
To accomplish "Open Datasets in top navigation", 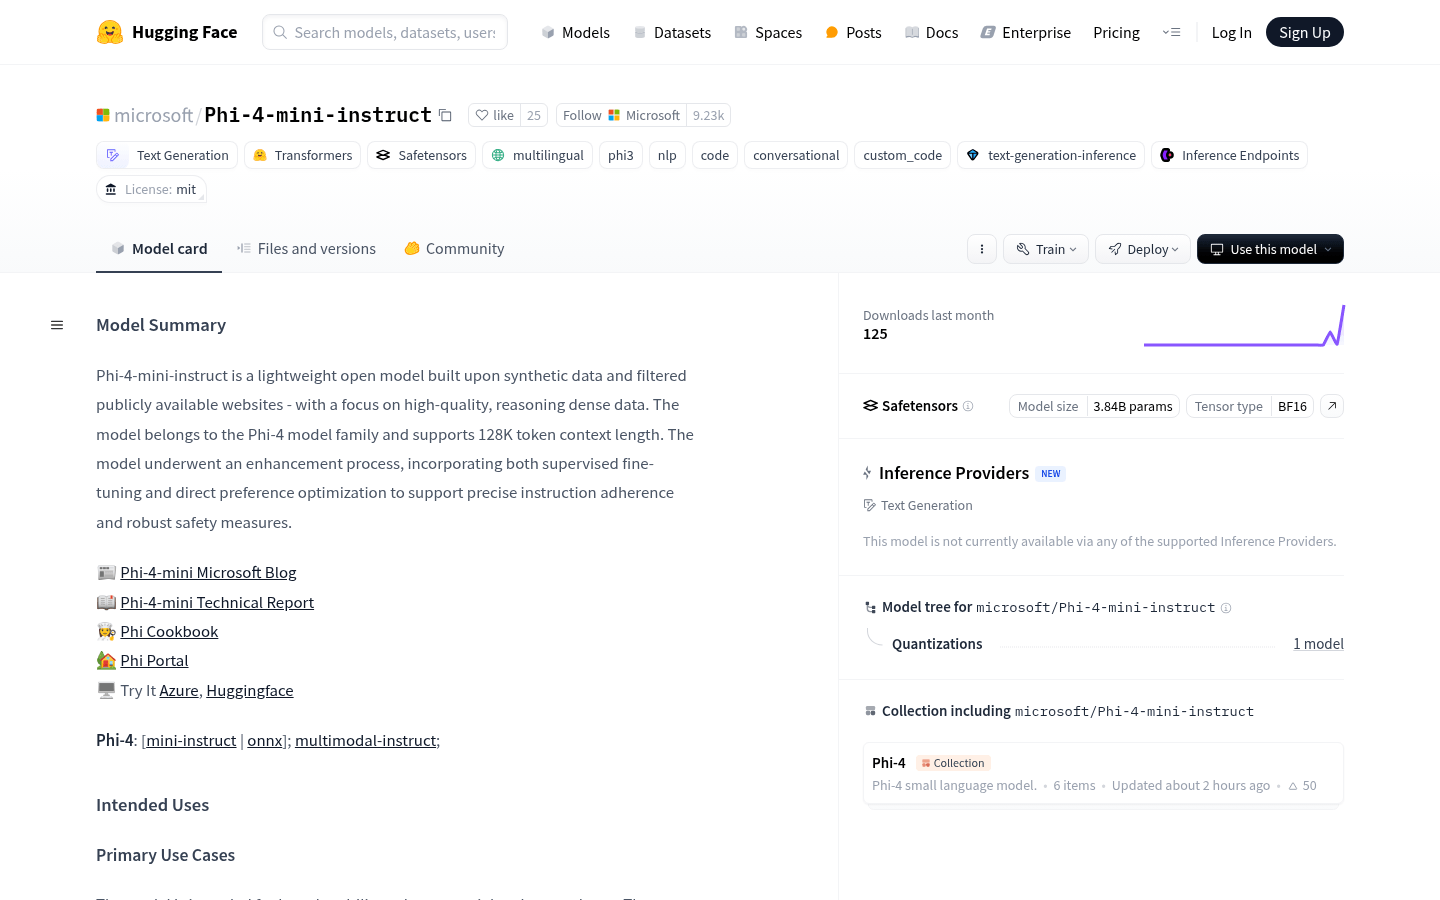I will (x=672, y=32).
